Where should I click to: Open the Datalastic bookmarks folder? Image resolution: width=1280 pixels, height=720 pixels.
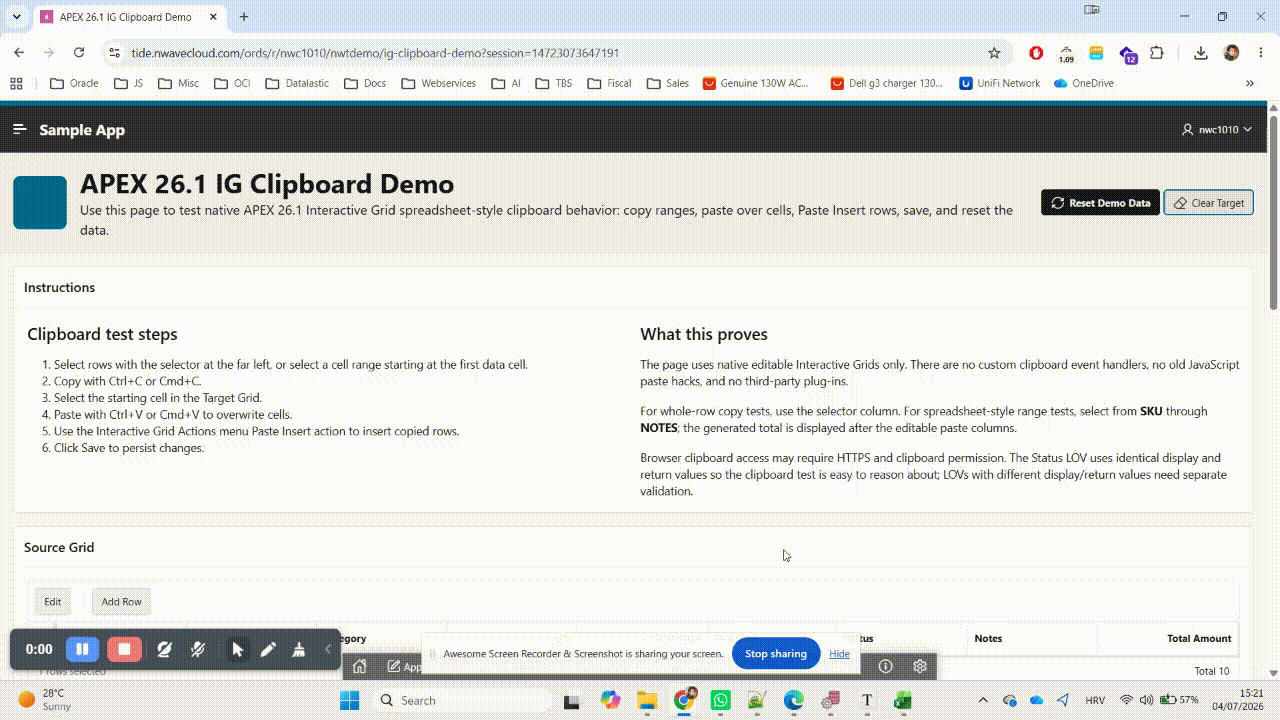(297, 83)
